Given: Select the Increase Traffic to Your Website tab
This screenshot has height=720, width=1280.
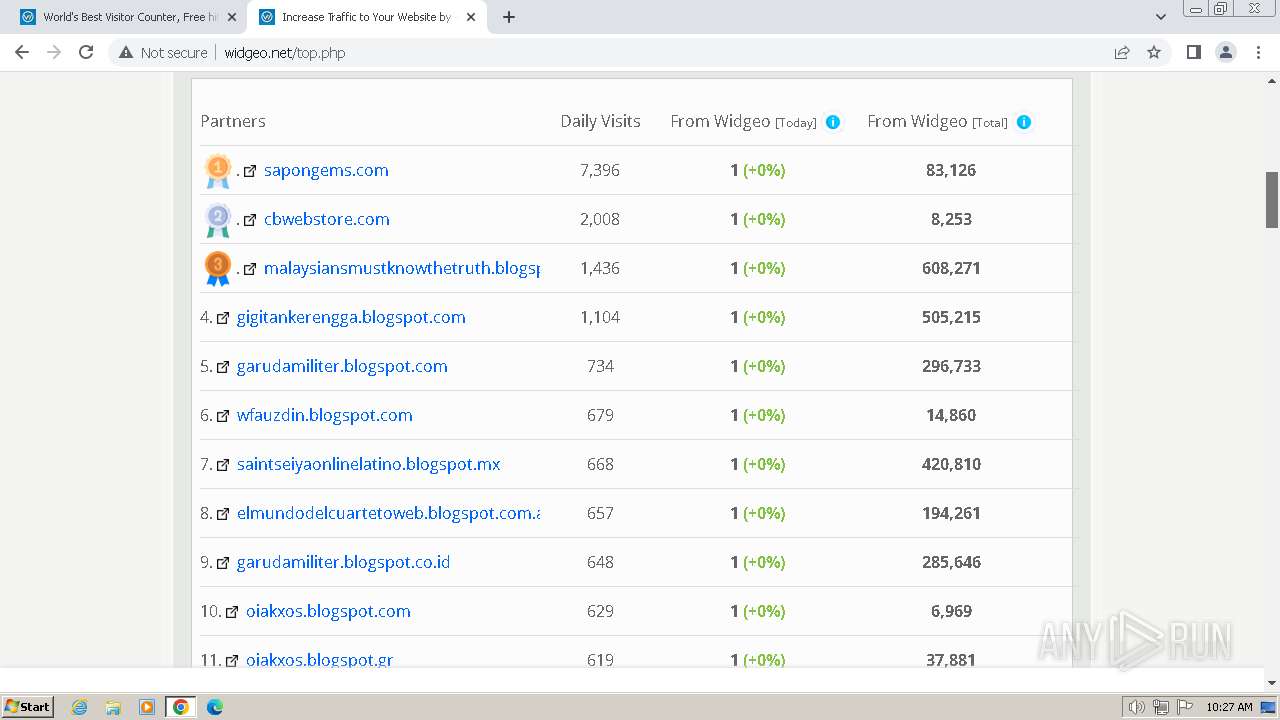Looking at the screenshot, I should 368,17.
